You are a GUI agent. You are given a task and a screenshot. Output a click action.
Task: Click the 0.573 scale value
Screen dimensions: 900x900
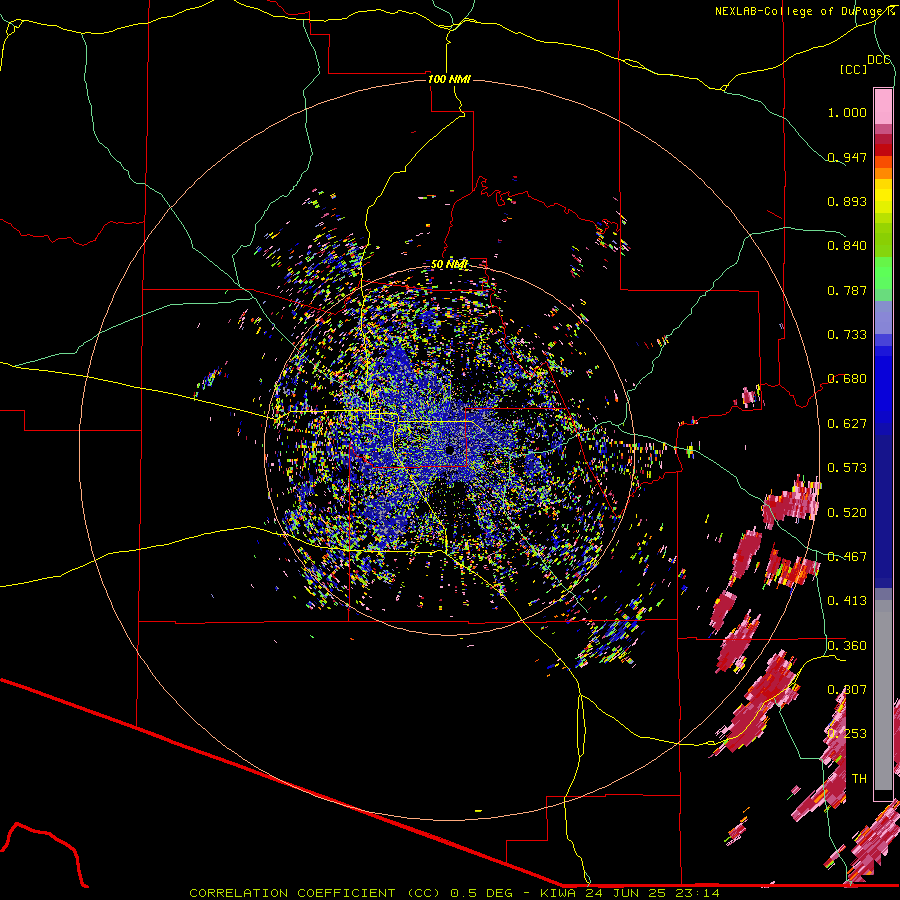point(847,468)
